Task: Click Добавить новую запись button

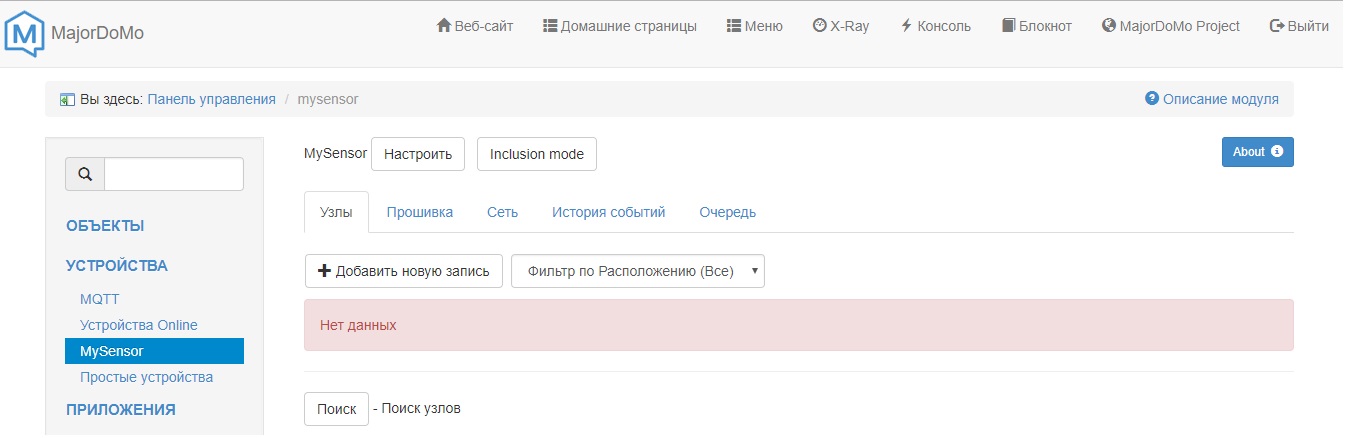Action: [403, 271]
